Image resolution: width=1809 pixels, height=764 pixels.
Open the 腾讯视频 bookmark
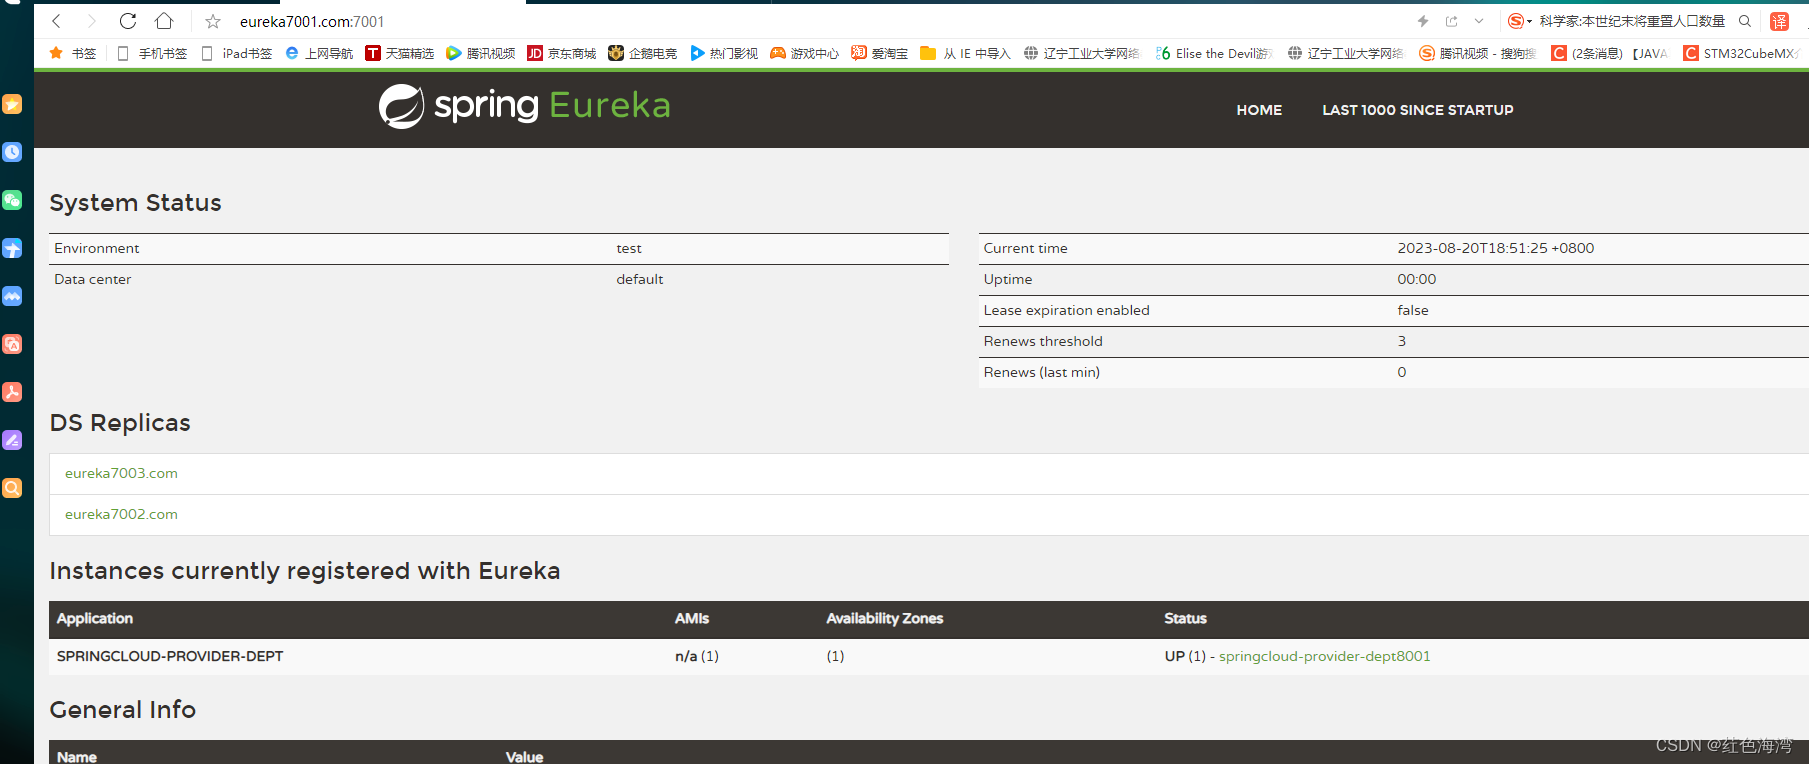481,53
